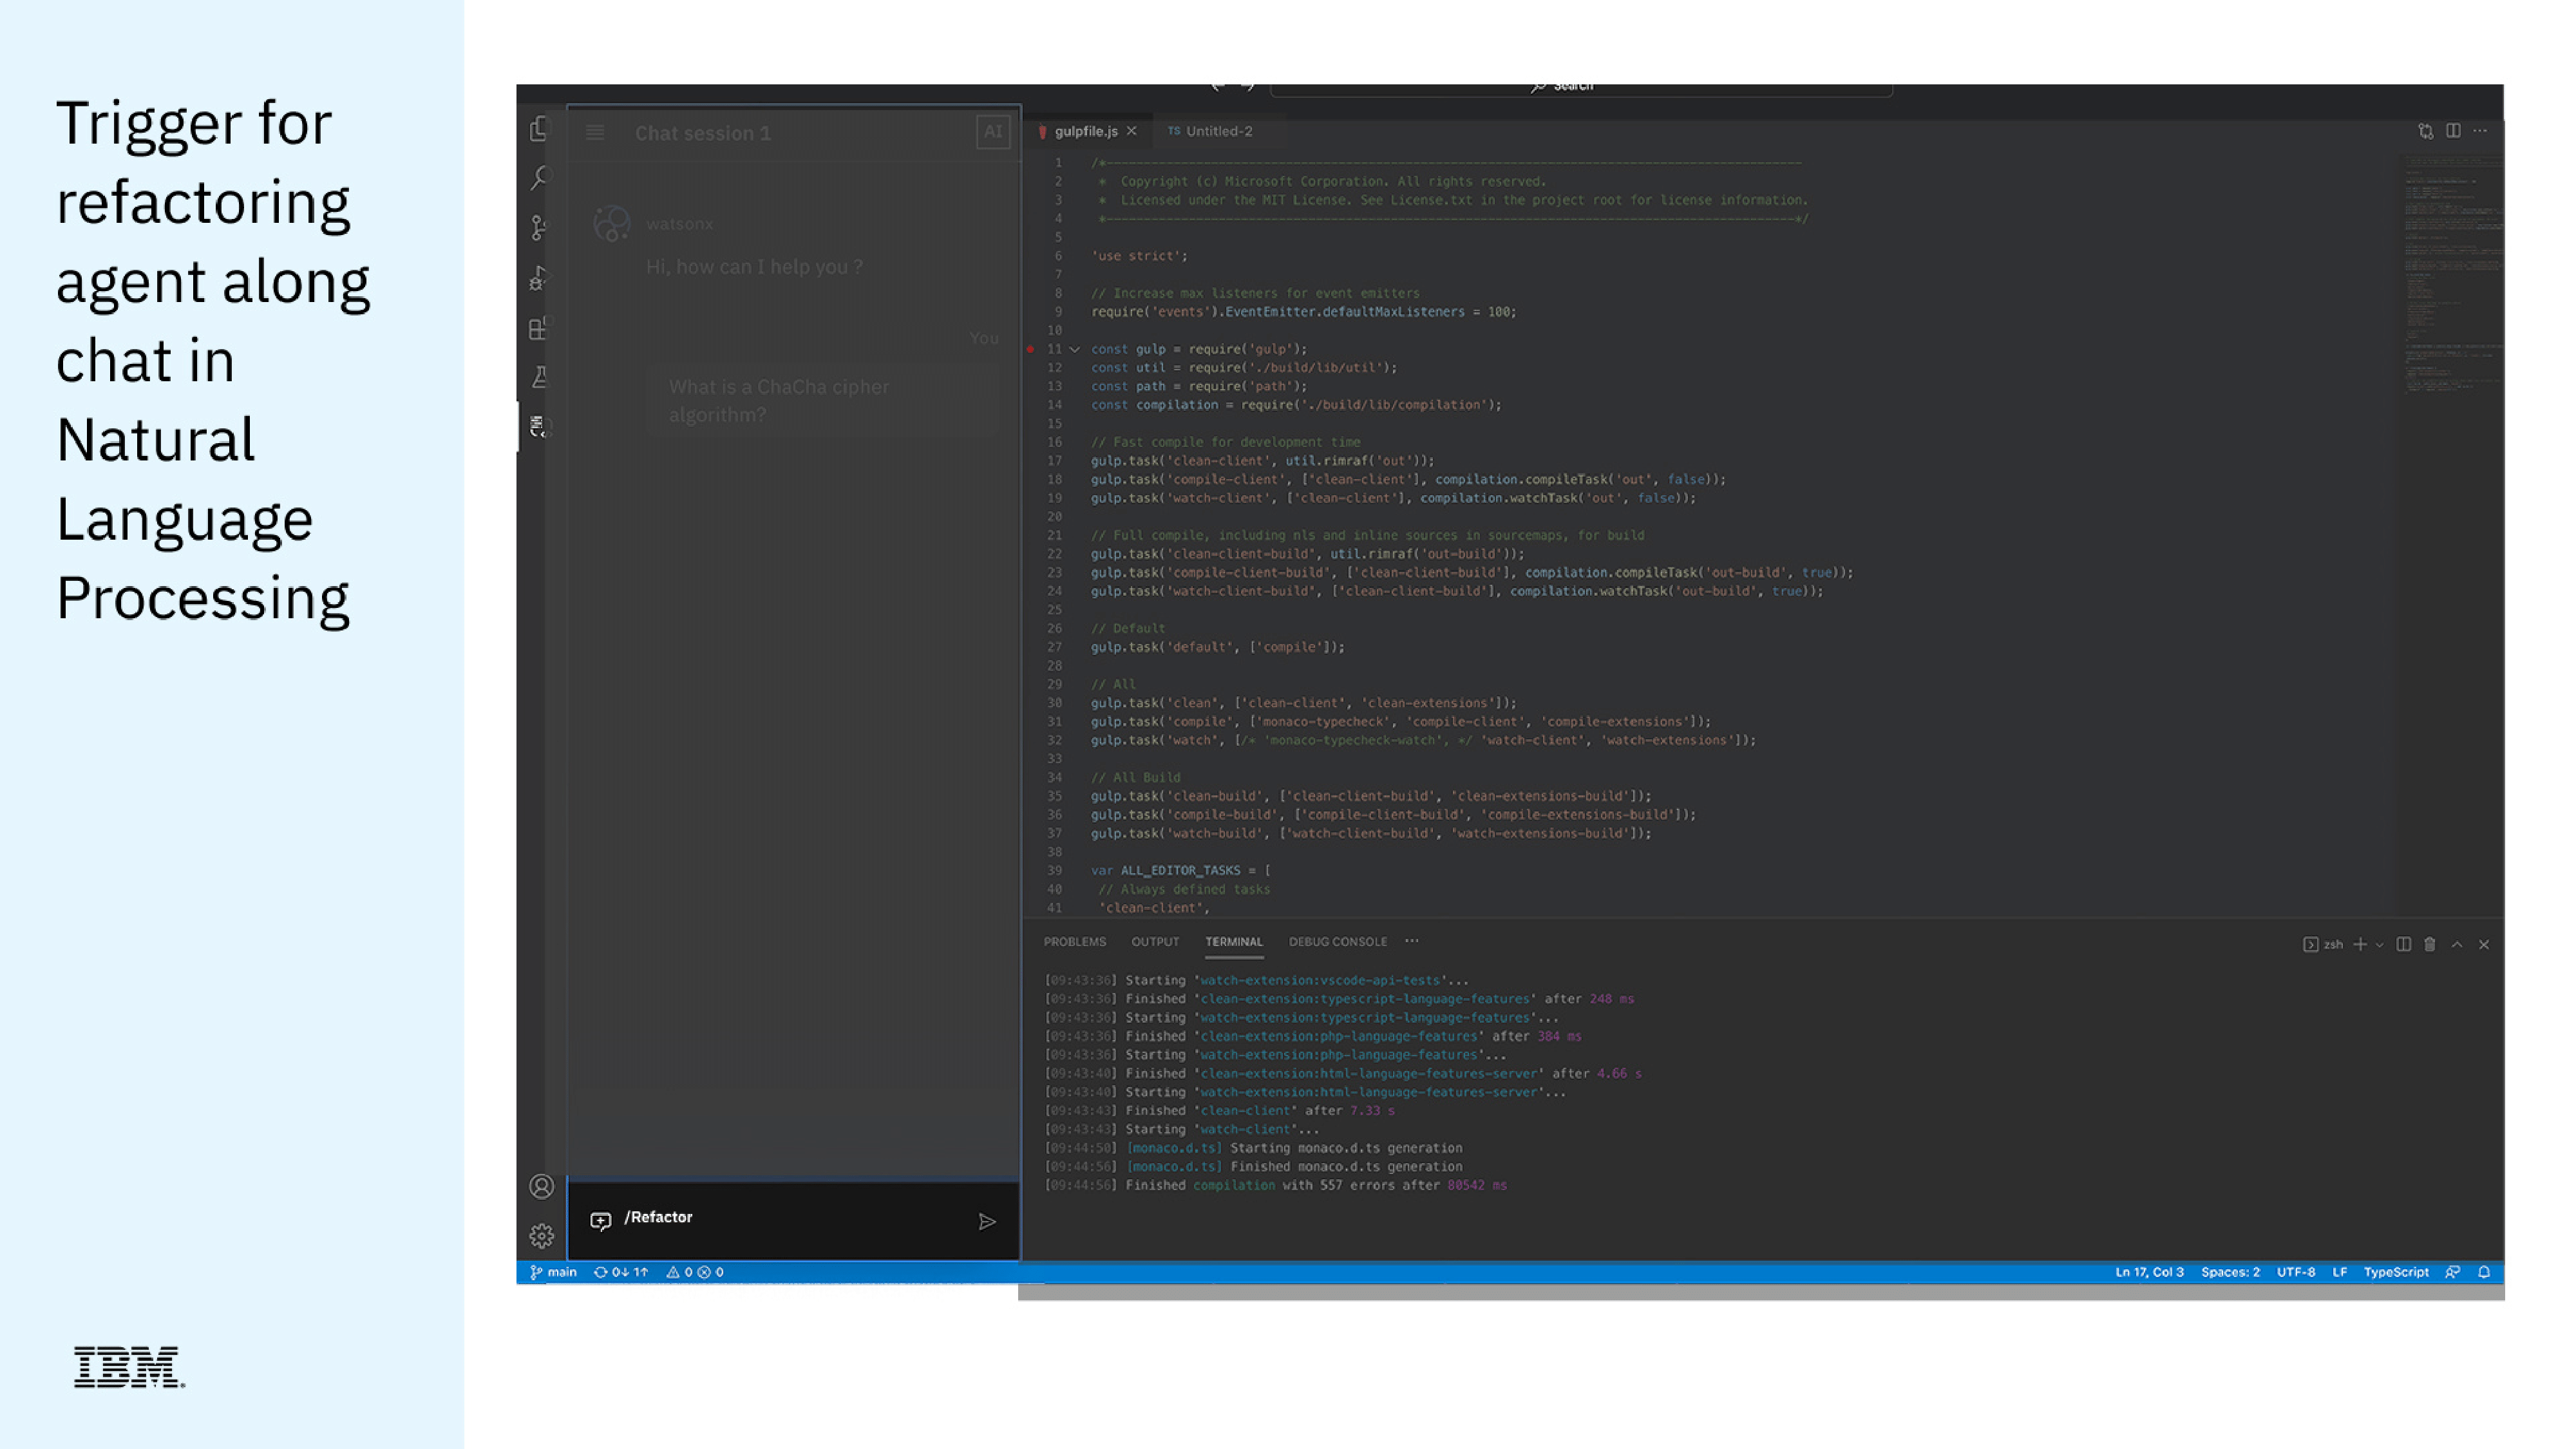Select the TypeScript language mode in status bar

click(2396, 1272)
